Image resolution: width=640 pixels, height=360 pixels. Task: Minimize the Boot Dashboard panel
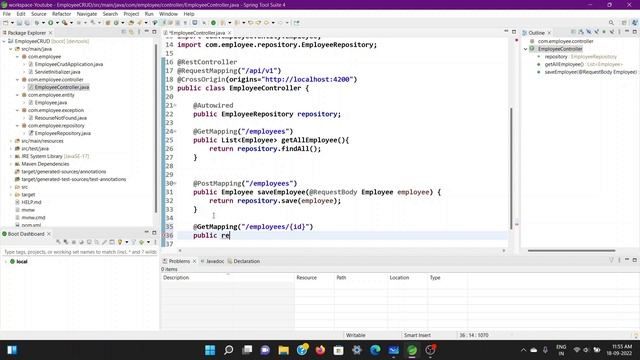(x=147, y=233)
